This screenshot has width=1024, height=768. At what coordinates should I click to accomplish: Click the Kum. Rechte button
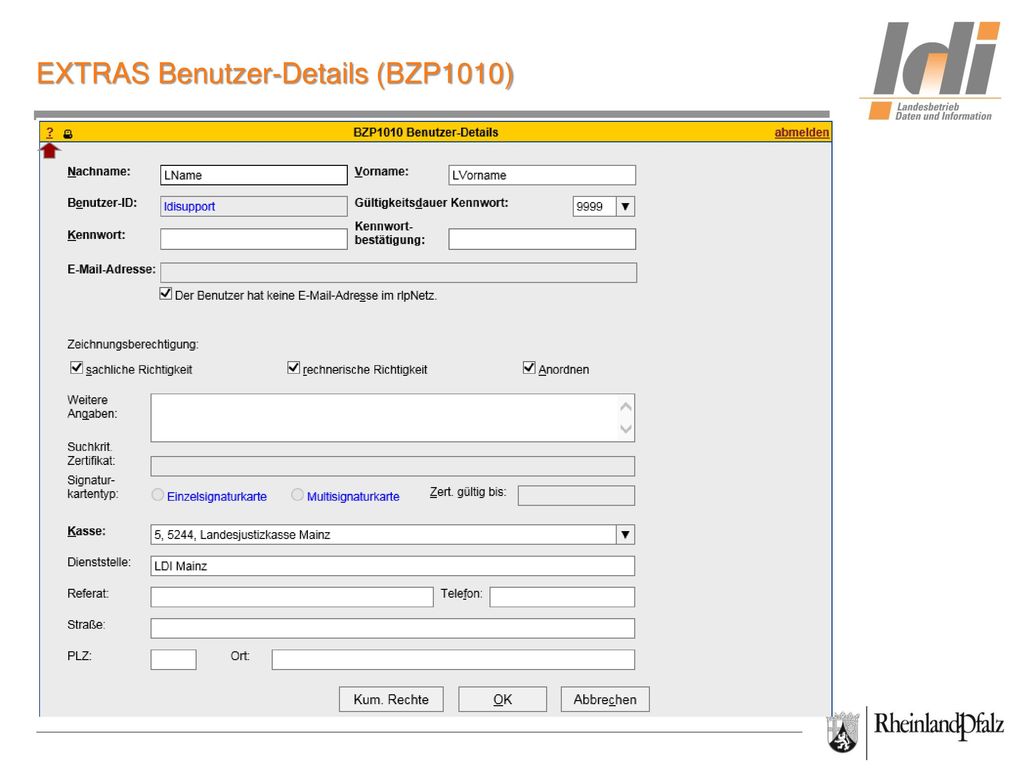tap(391, 699)
